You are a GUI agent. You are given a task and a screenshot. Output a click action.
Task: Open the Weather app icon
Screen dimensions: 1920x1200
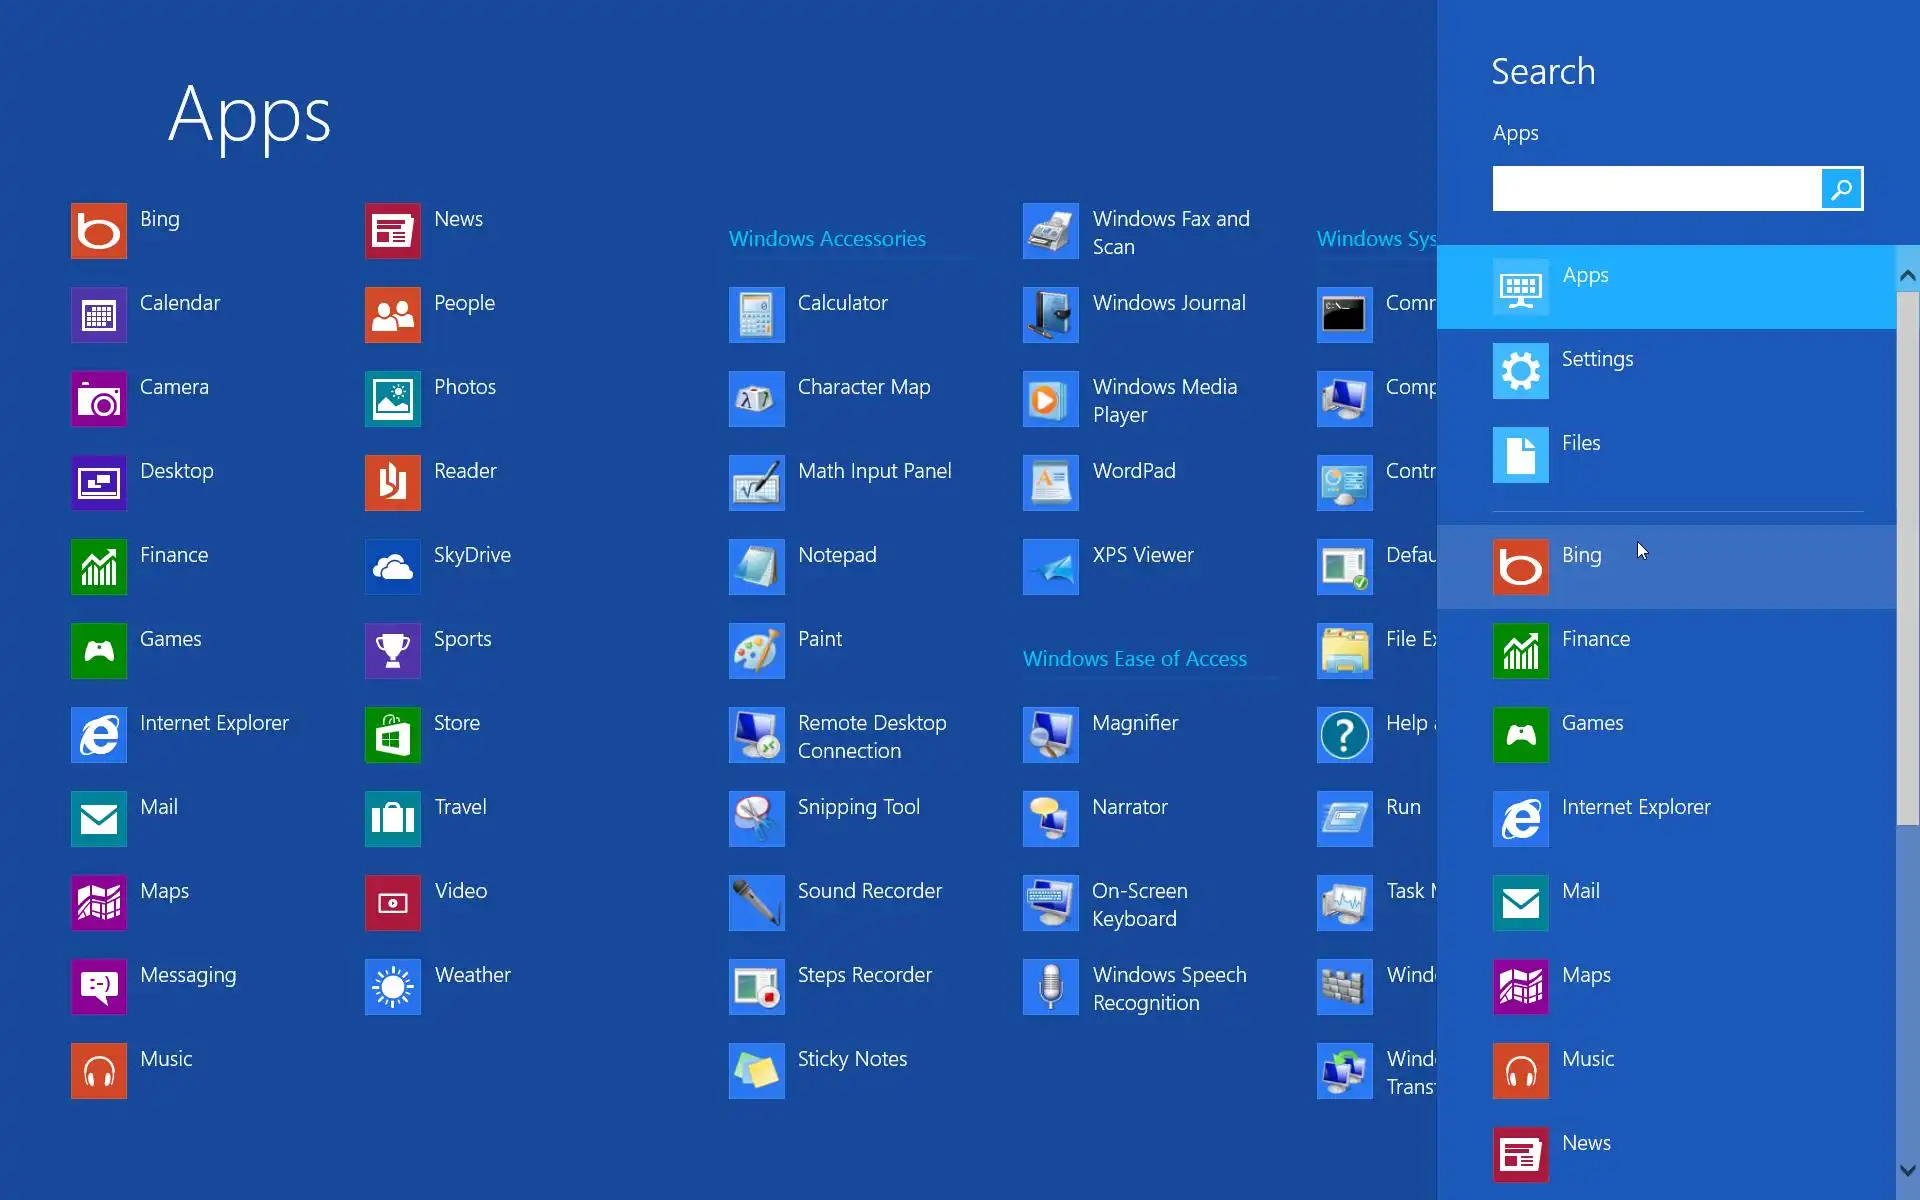392,987
